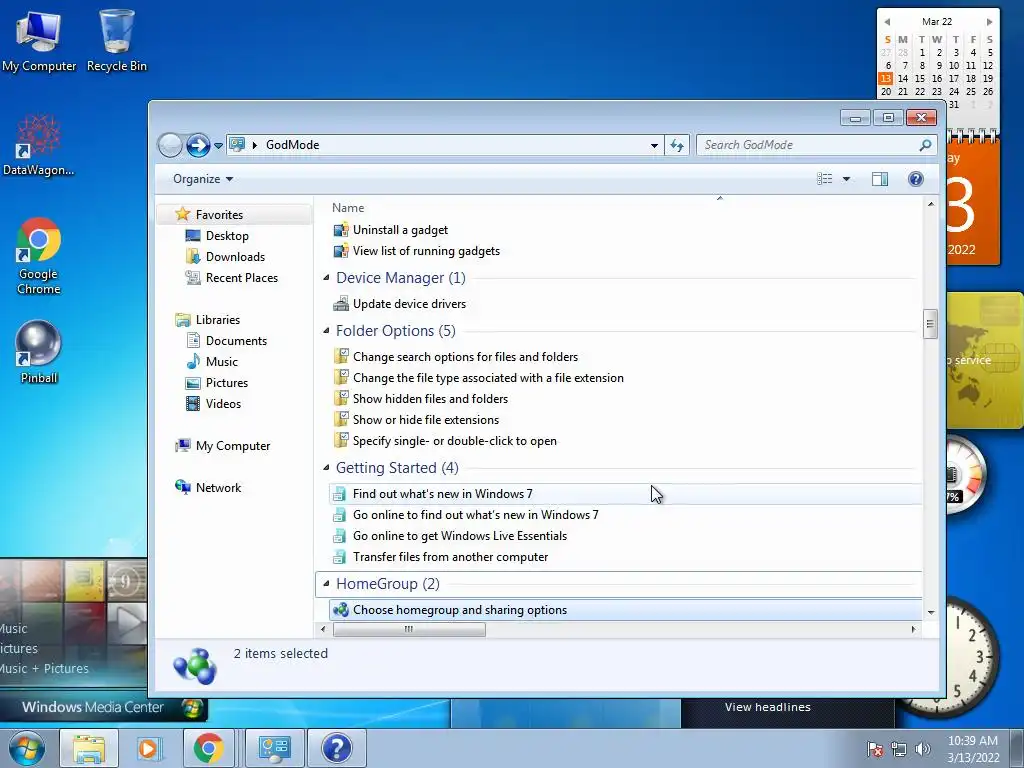1024x768 pixels.
Task: Click the horizontal scrollbar thumb
Action: coord(409,630)
